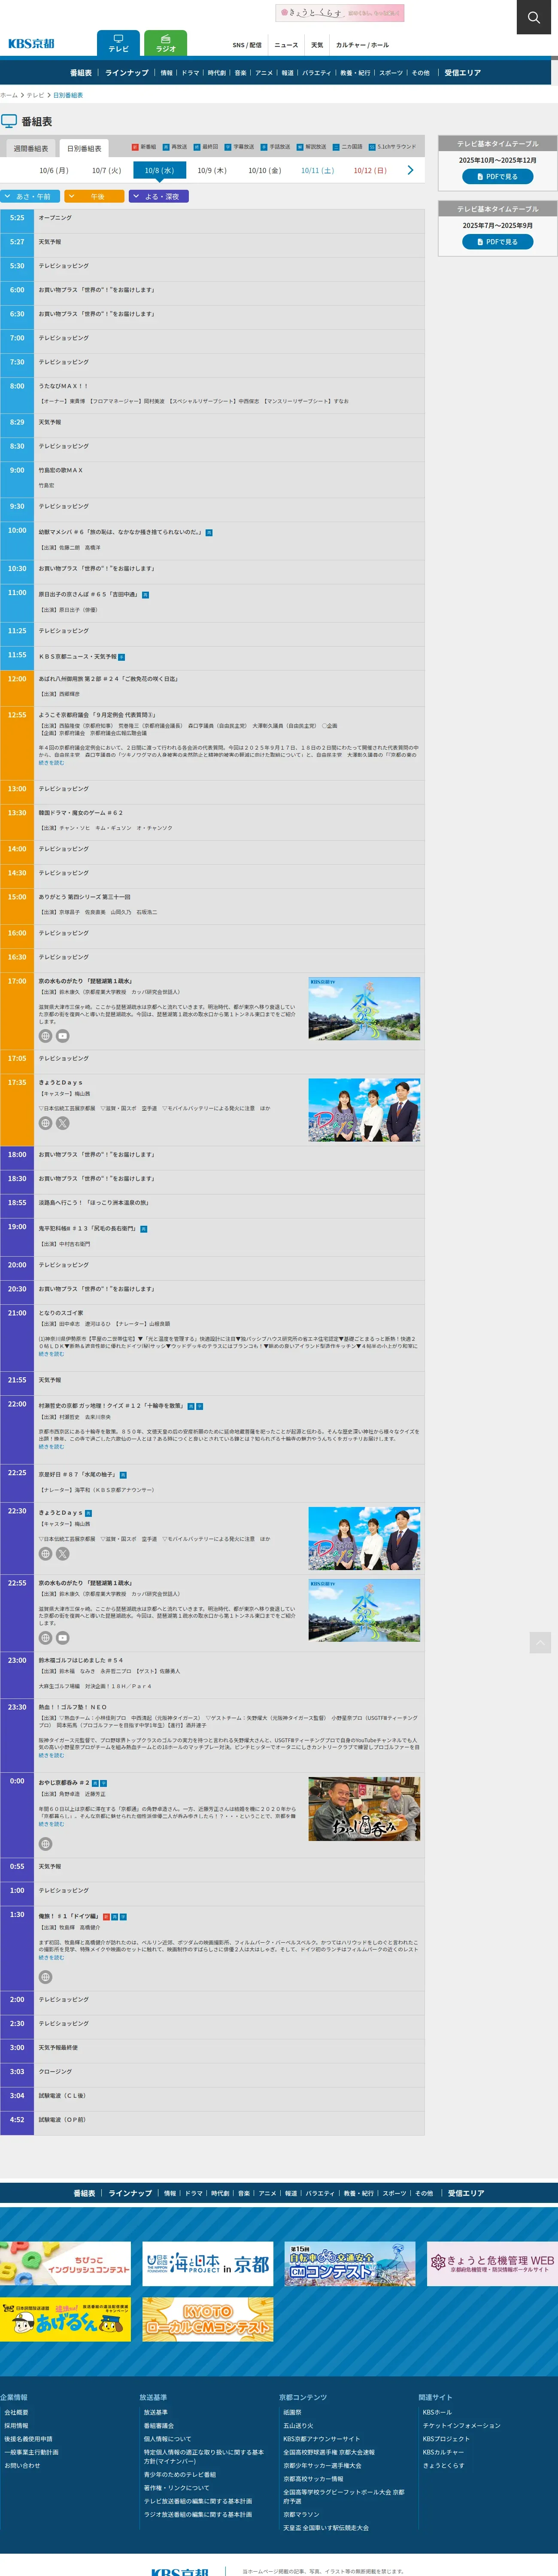Image resolution: width=558 pixels, height=2576 pixels.
Task: Click the 日別番組表 breadcrumb link
Action: [x=68, y=95]
